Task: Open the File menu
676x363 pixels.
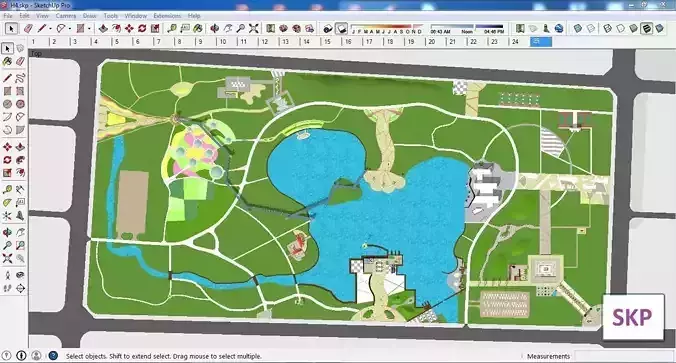Action: tap(8, 16)
